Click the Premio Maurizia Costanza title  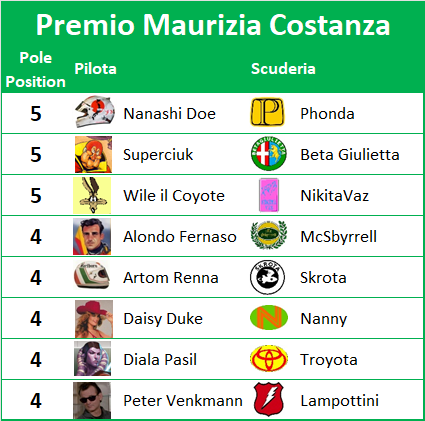point(213,25)
